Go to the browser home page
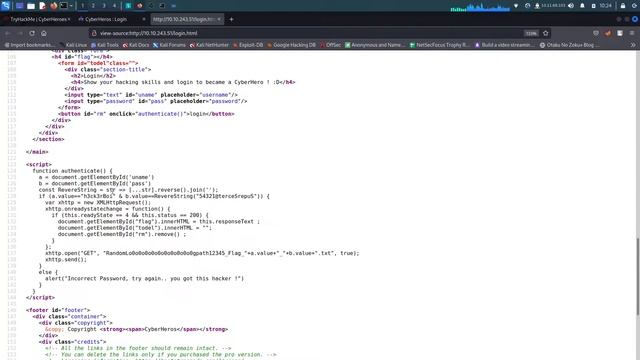The height and width of the screenshot is (360, 640). click(x=44, y=33)
